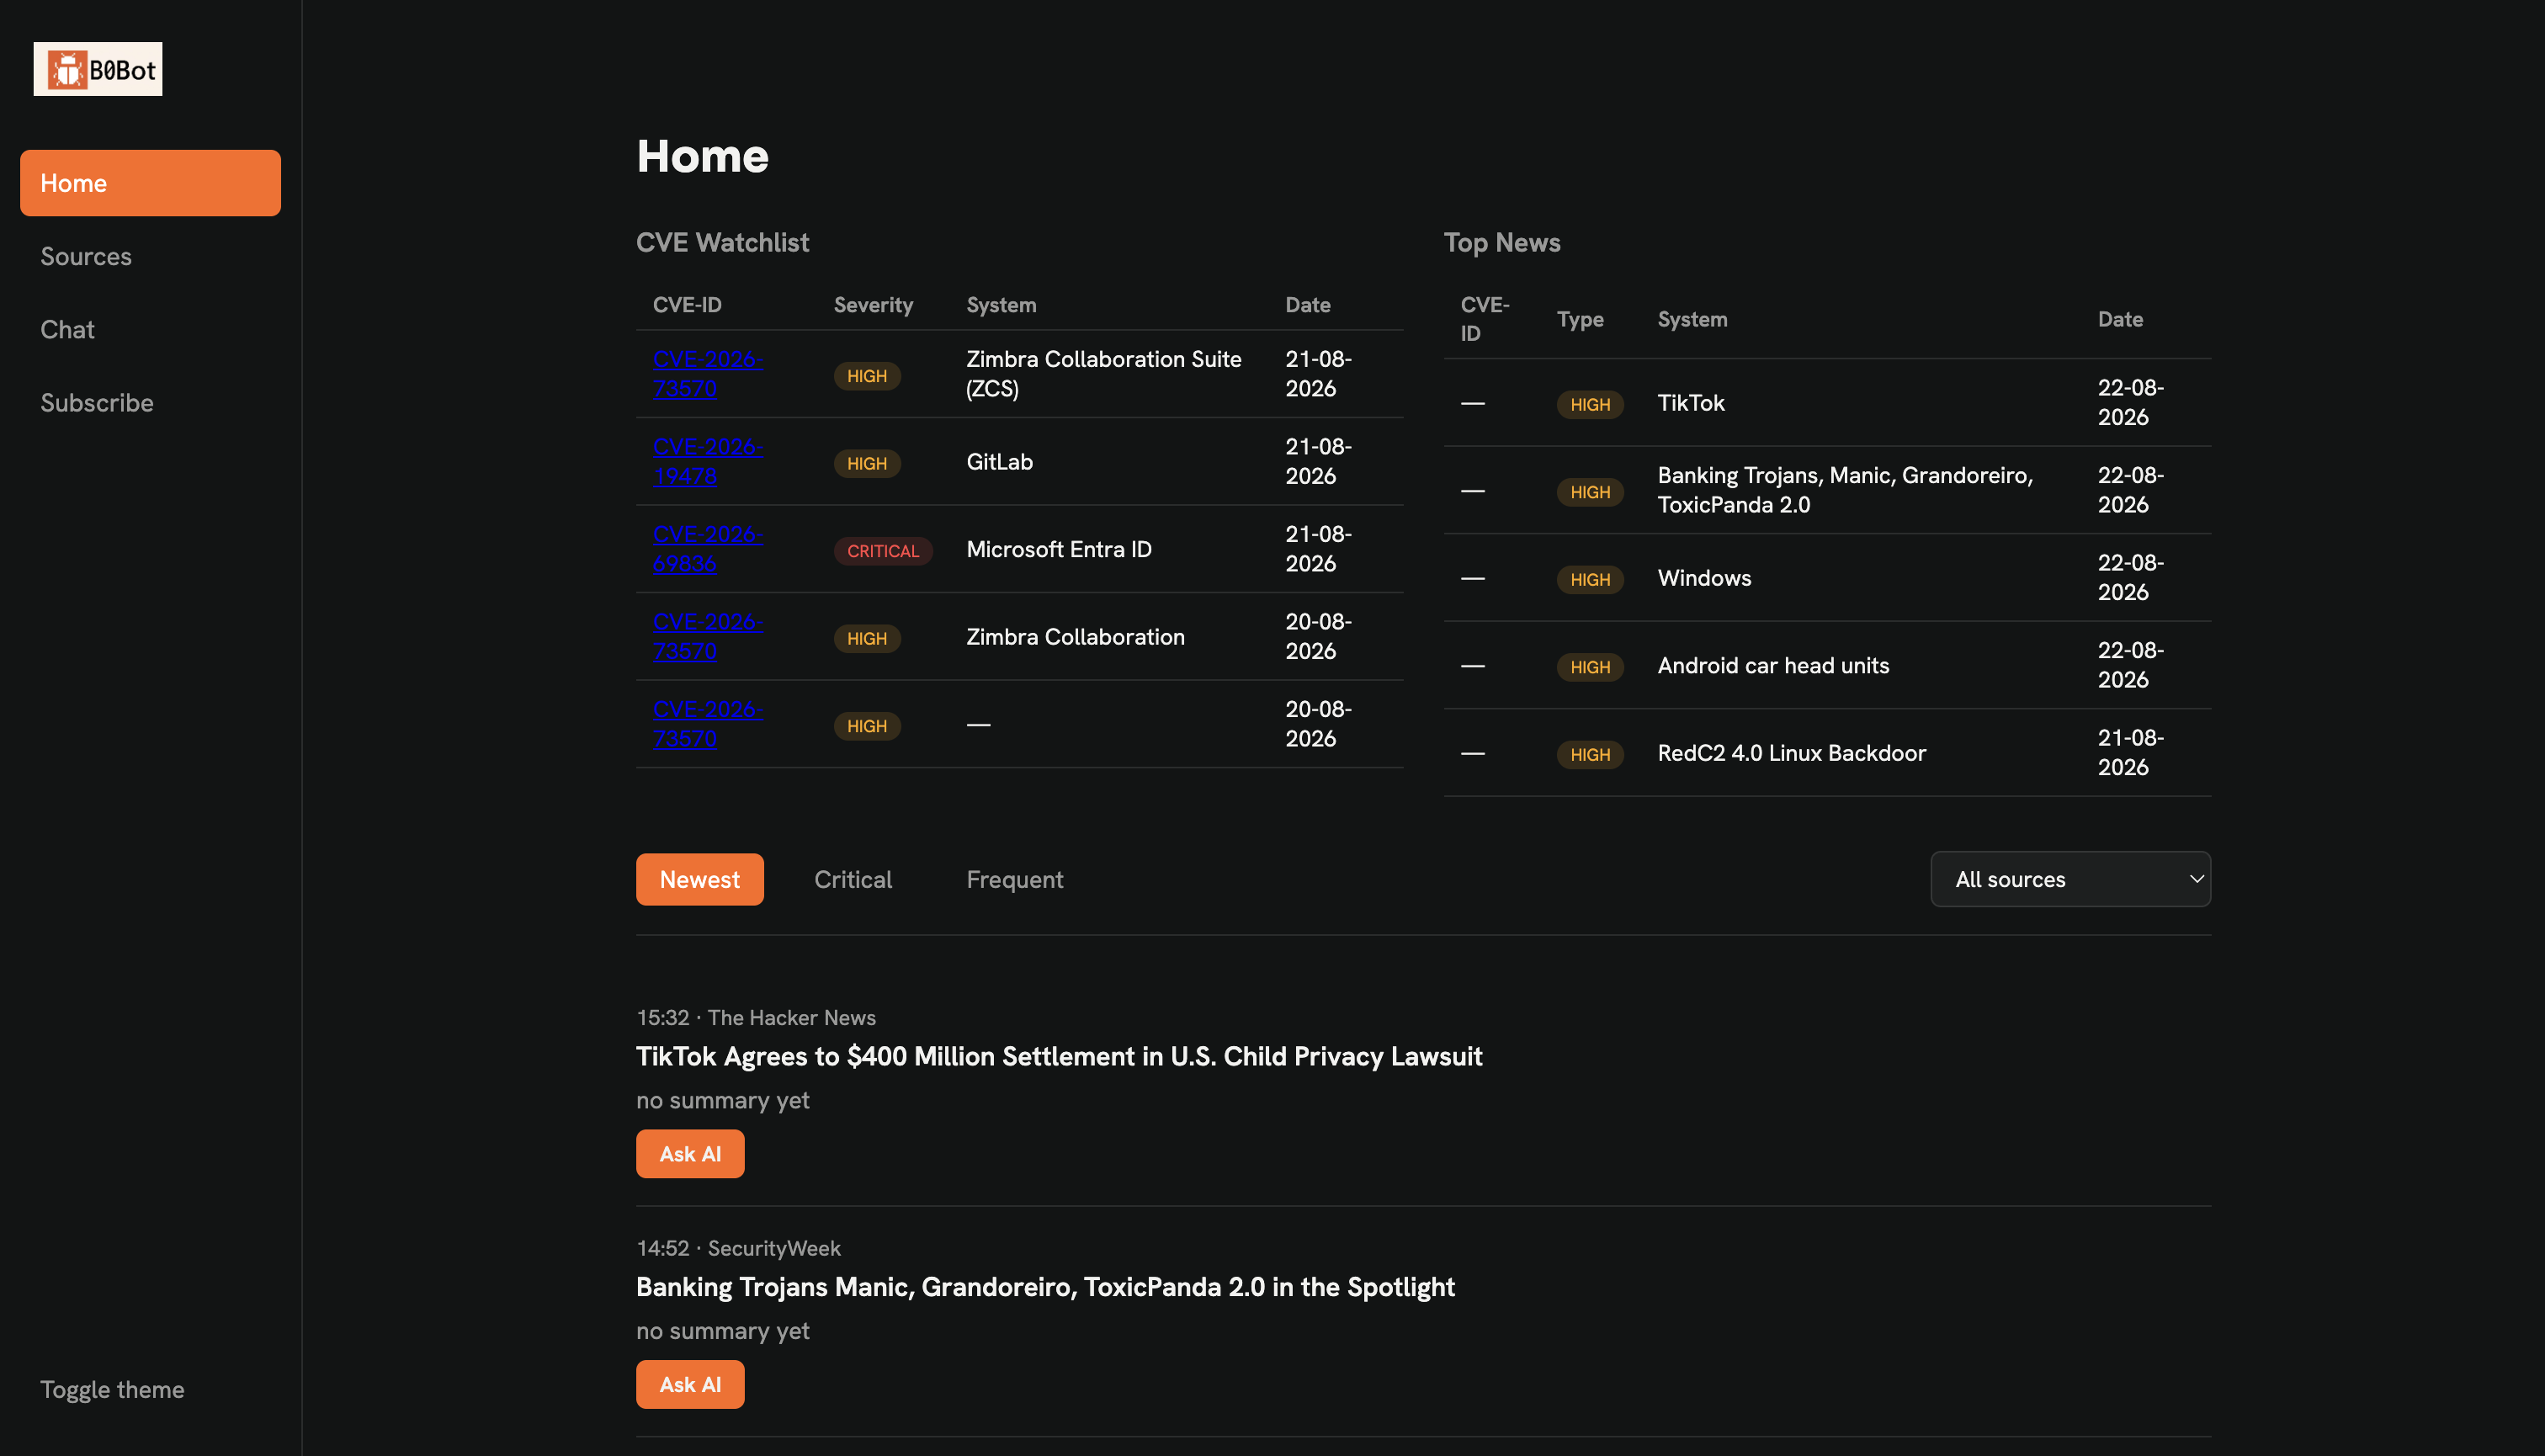Click the B0Bot logo

tap(98, 69)
